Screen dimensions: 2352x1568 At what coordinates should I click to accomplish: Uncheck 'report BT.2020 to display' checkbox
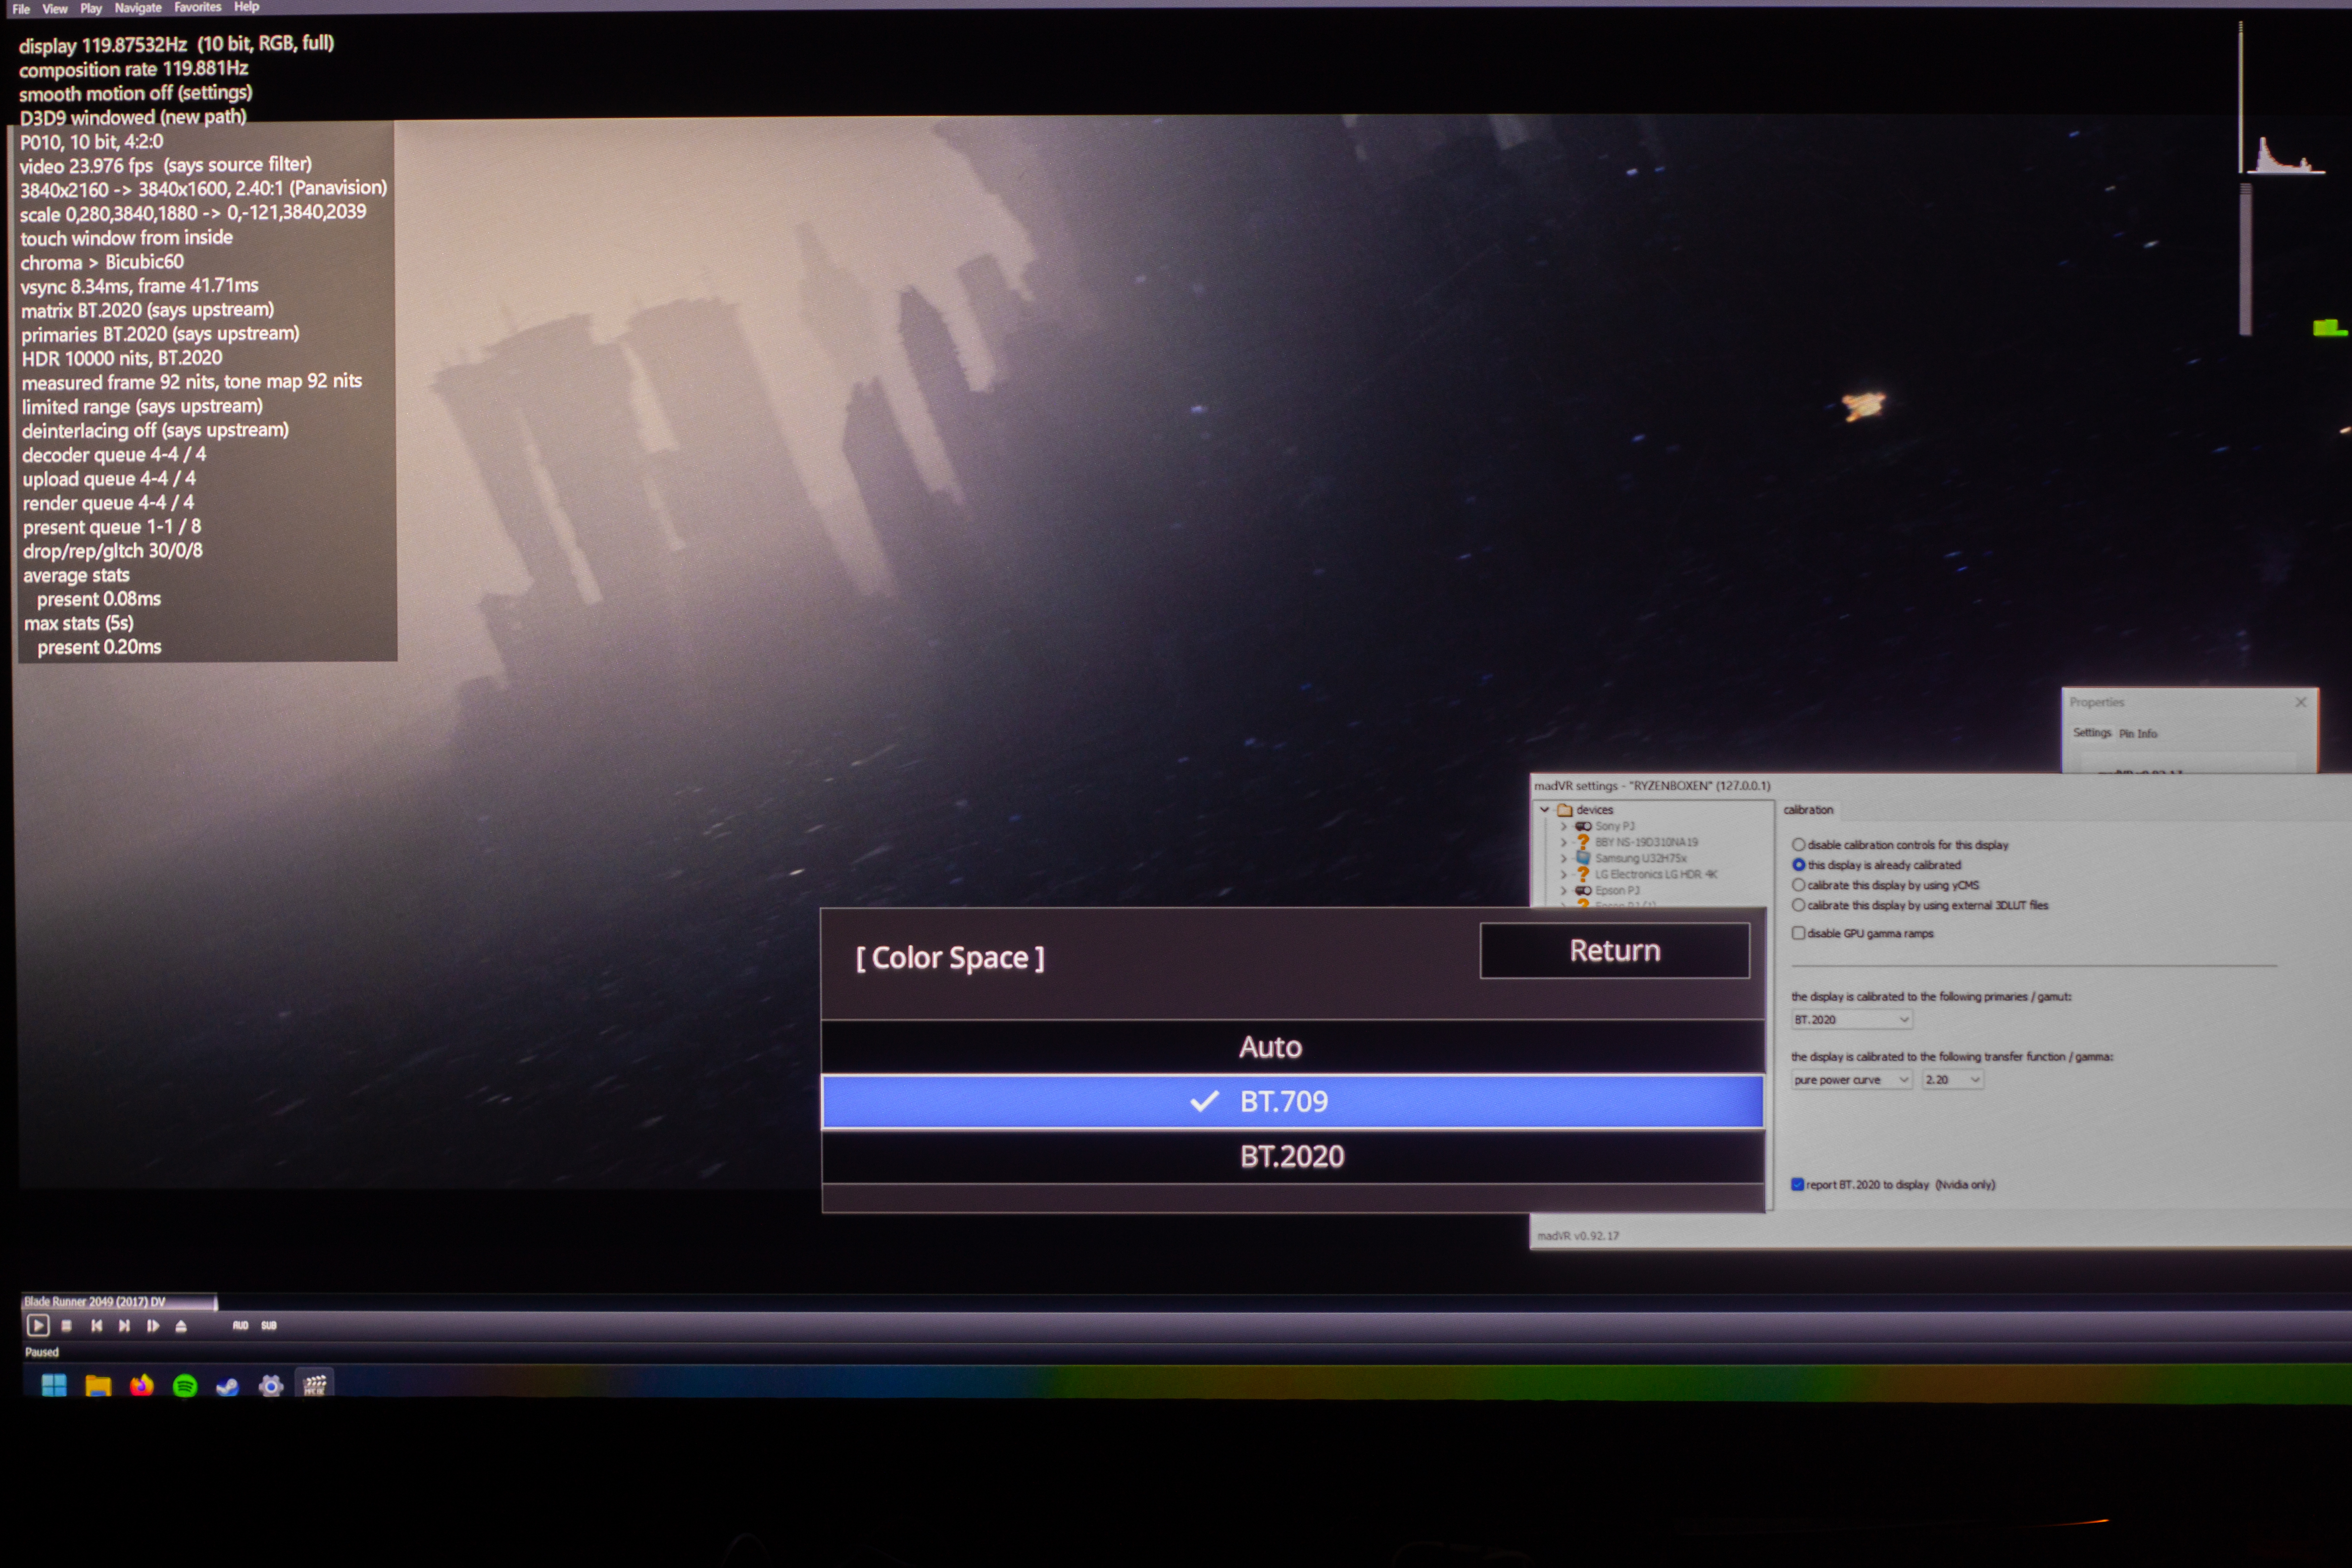1797,1185
